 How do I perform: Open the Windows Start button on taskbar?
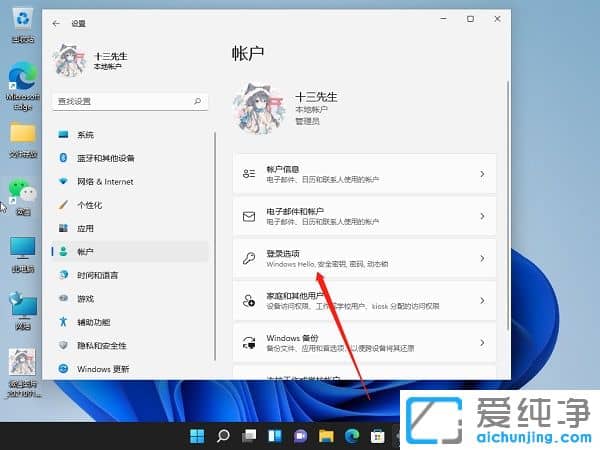[197, 436]
